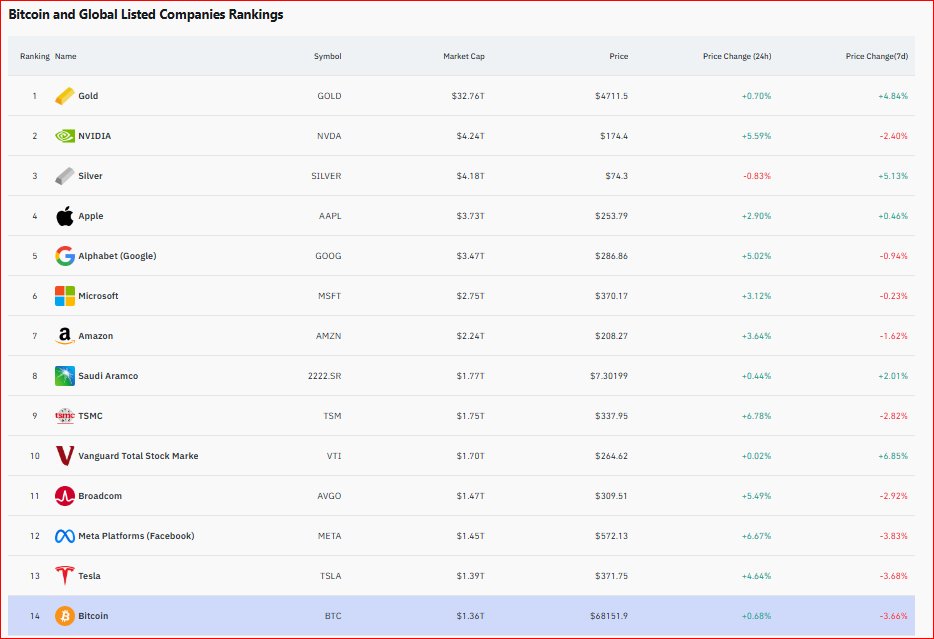
Task: Open the Saudi Aramco name link
Action: click(108, 376)
